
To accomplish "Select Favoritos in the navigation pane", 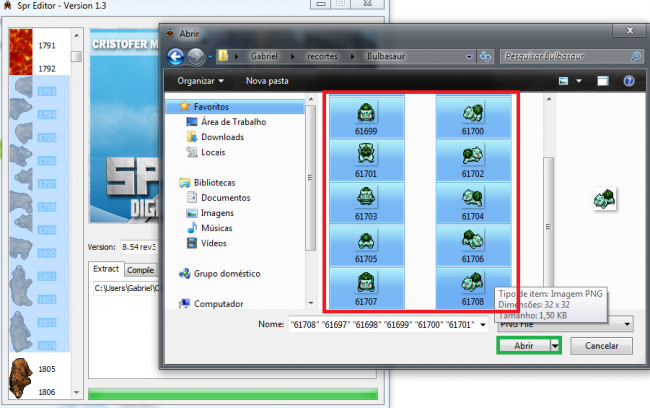I will (x=235, y=107).
